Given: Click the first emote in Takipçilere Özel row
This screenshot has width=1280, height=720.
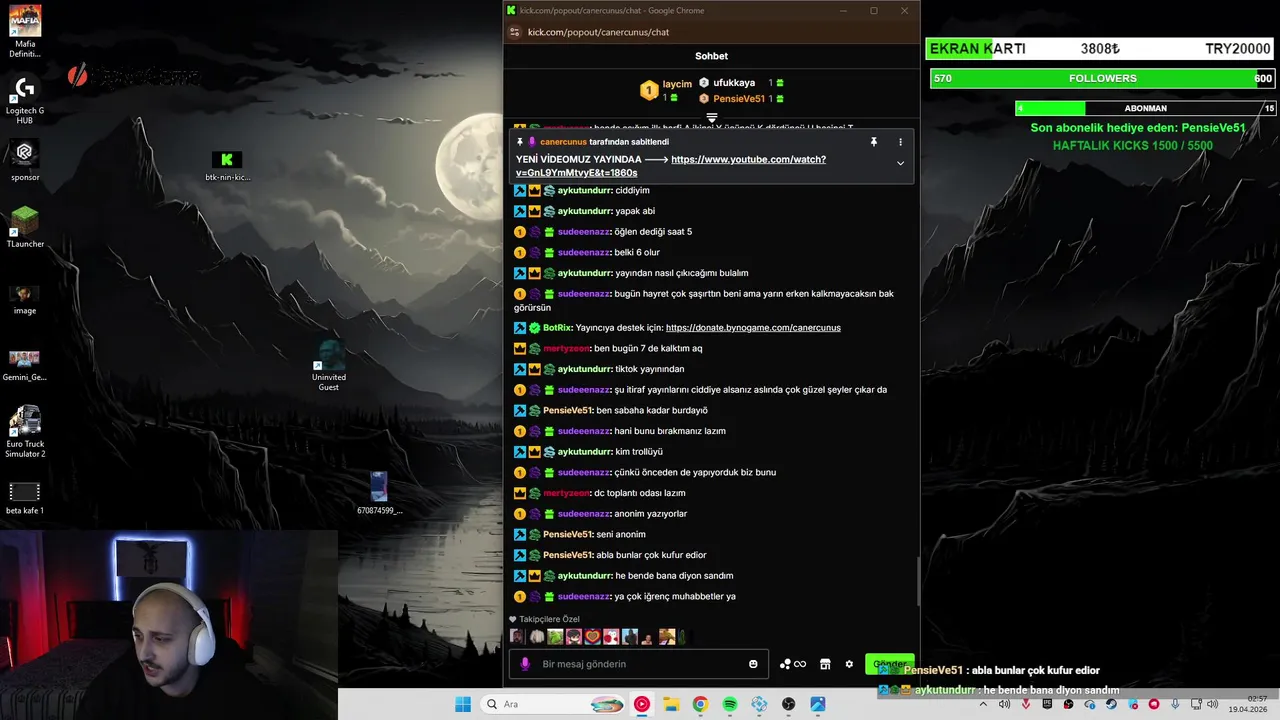Looking at the screenshot, I should tap(517, 637).
